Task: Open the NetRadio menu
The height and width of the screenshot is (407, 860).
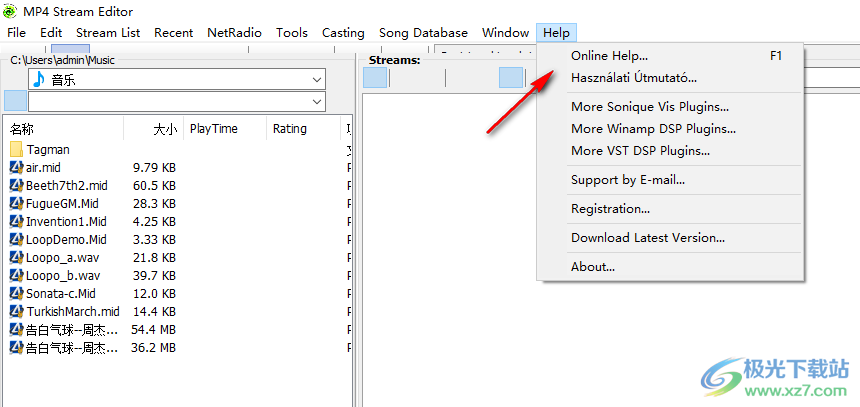Action: pos(234,33)
